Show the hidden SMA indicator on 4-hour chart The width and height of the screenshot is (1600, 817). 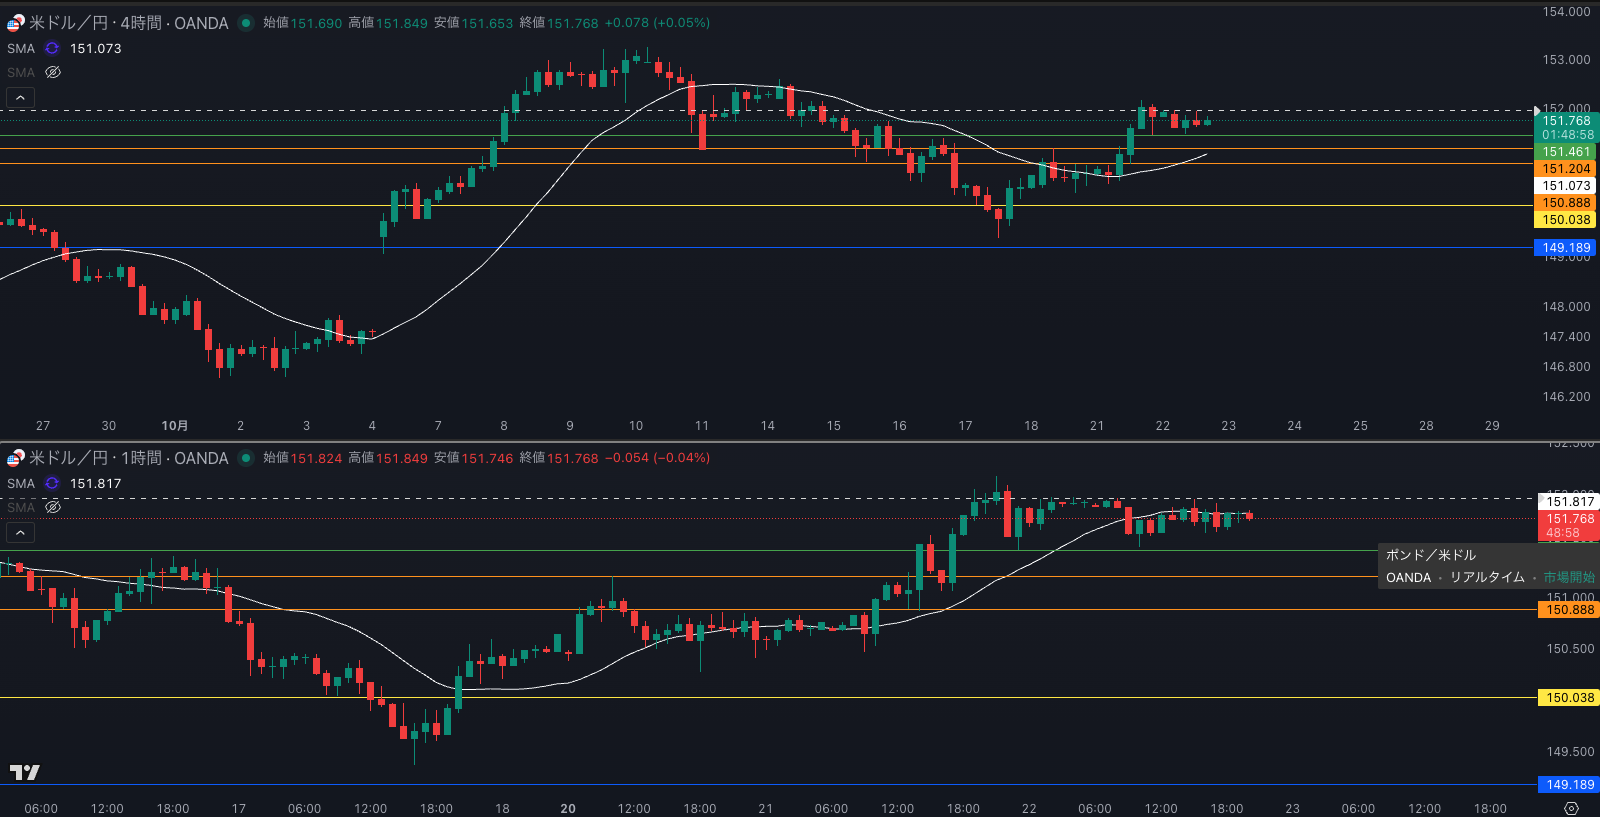pos(53,72)
